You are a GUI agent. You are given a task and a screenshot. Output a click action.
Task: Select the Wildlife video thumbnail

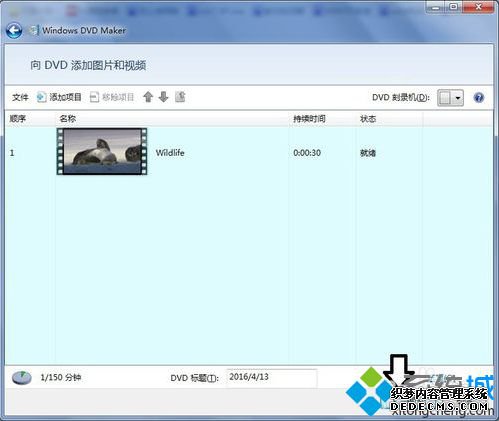point(102,152)
